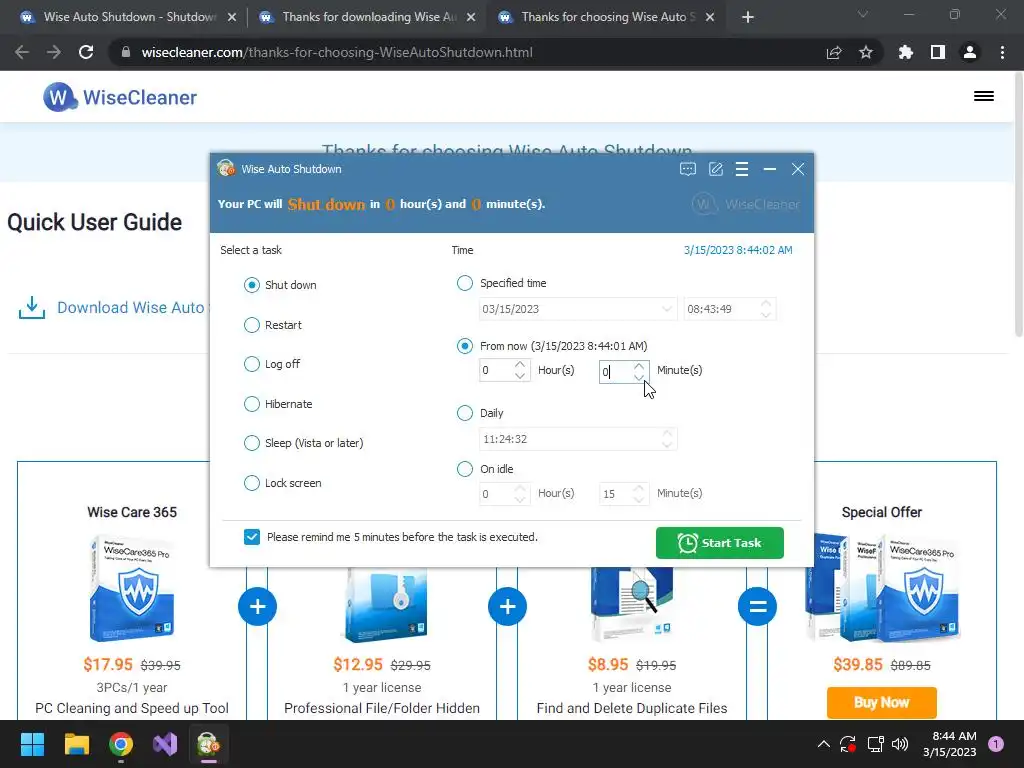Open a new browser tab
The width and height of the screenshot is (1024, 768).
(x=748, y=17)
